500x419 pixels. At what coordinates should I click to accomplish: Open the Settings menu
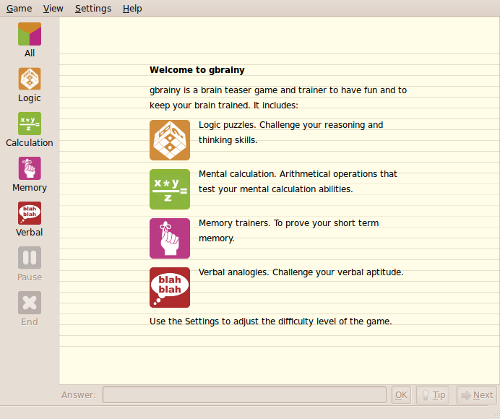click(93, 8)
